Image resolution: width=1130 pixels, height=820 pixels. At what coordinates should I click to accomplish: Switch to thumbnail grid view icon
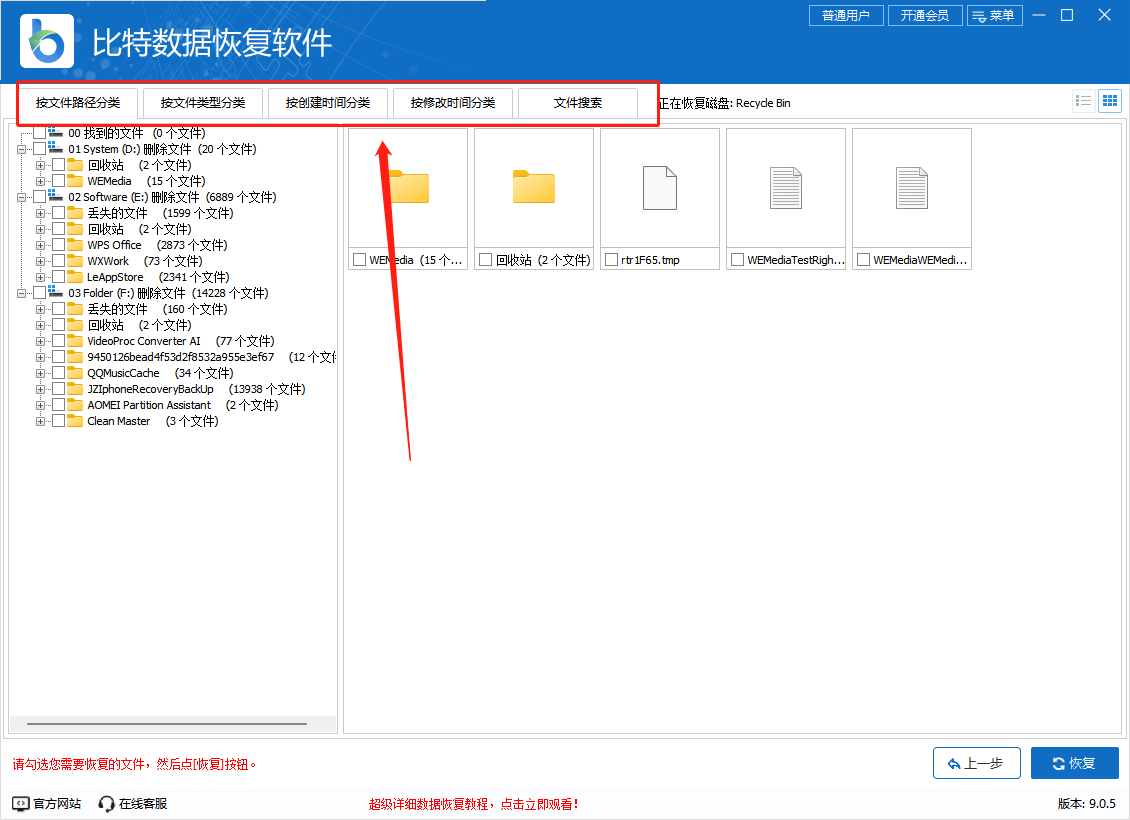1110,101
